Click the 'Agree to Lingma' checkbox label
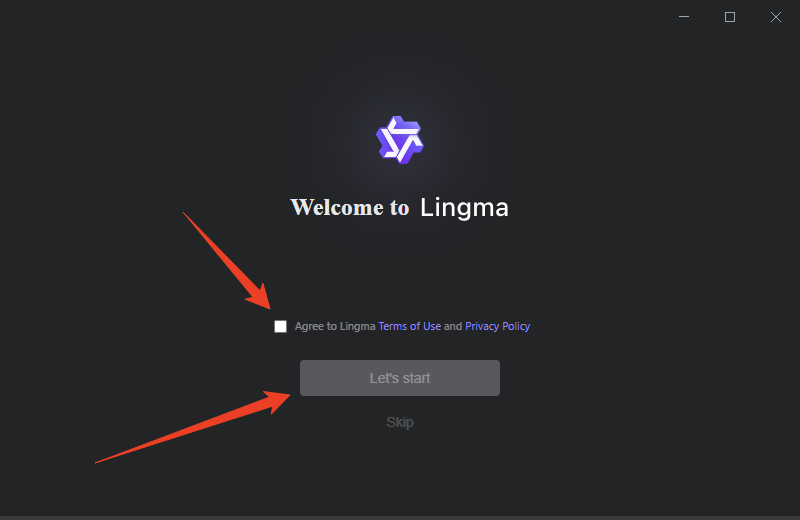Screen dimensions: 800x520 click(335, 326)
